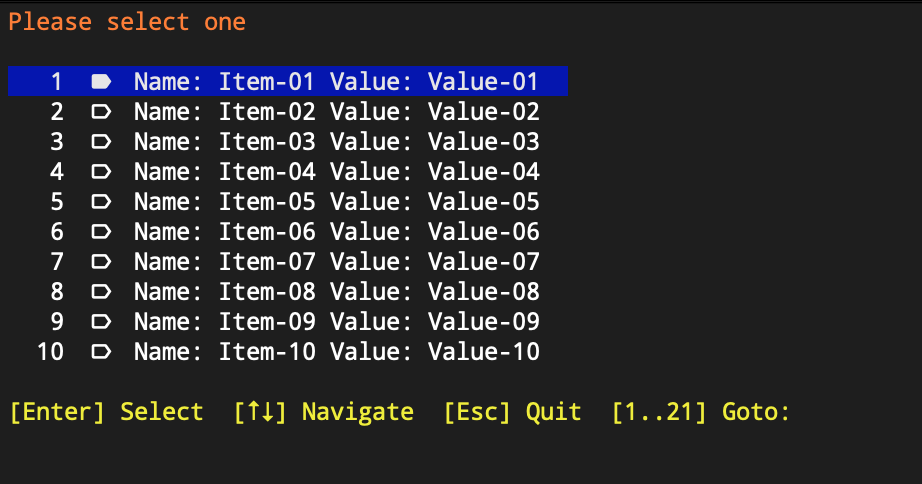922x484 pixels.
Task: Pick list entry number 4
Action: click(288, 171)
